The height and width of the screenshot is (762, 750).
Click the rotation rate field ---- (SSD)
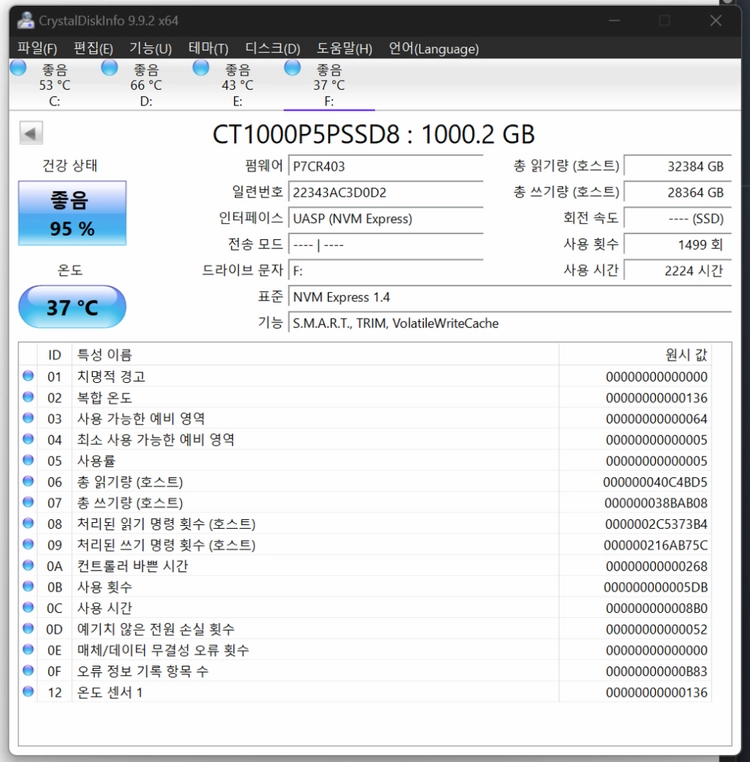678,219
